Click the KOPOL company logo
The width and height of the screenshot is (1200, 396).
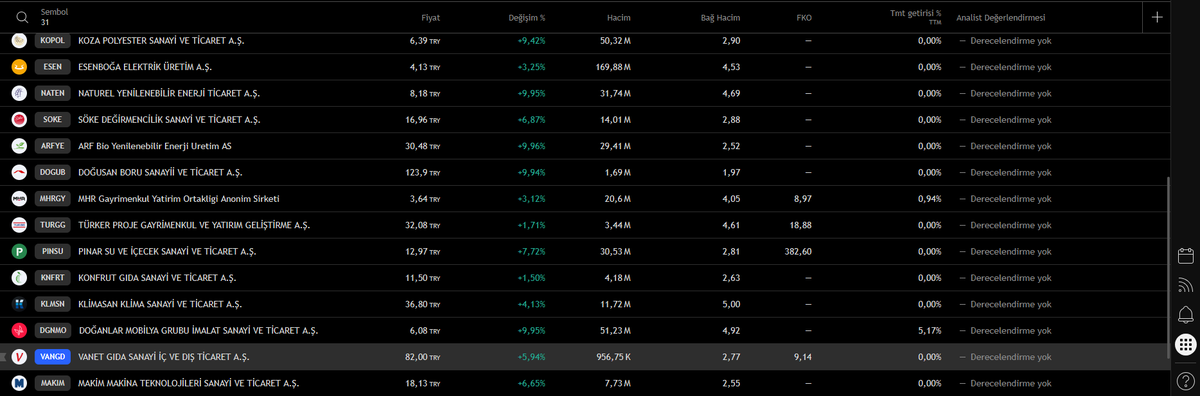(x=19, y=40)
